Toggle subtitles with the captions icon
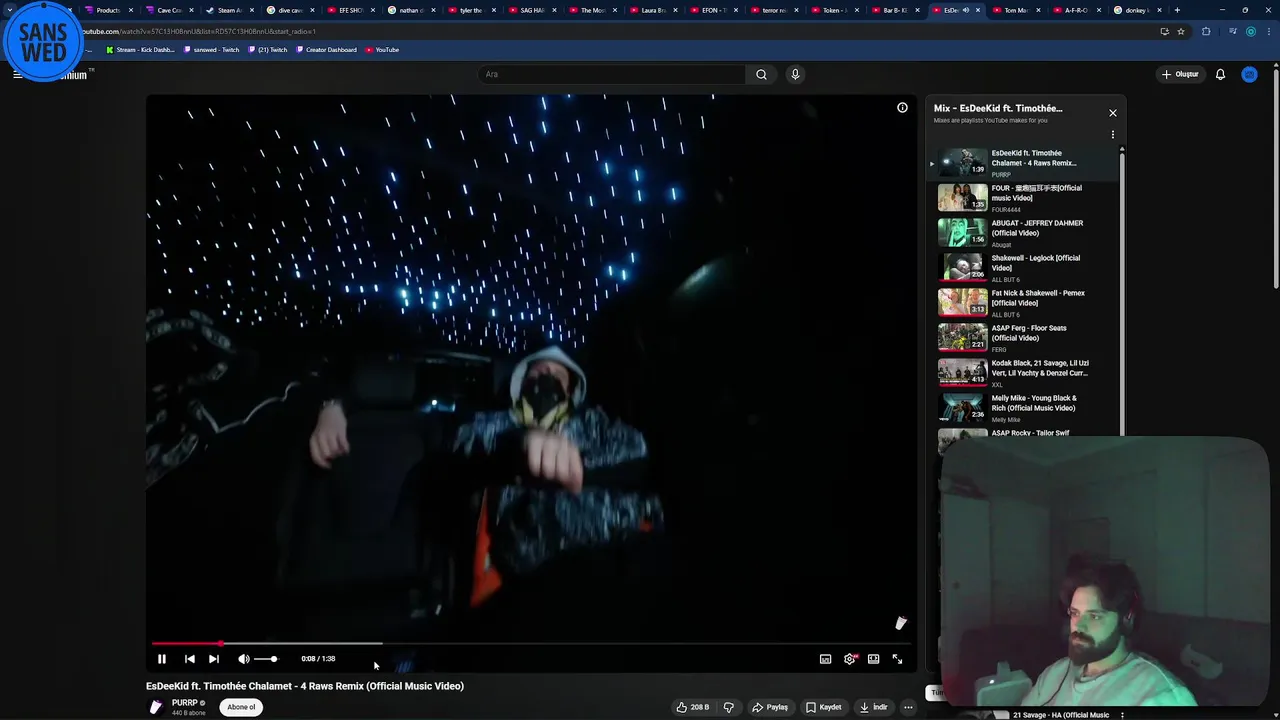The image size is (1280, 720). 825,659
